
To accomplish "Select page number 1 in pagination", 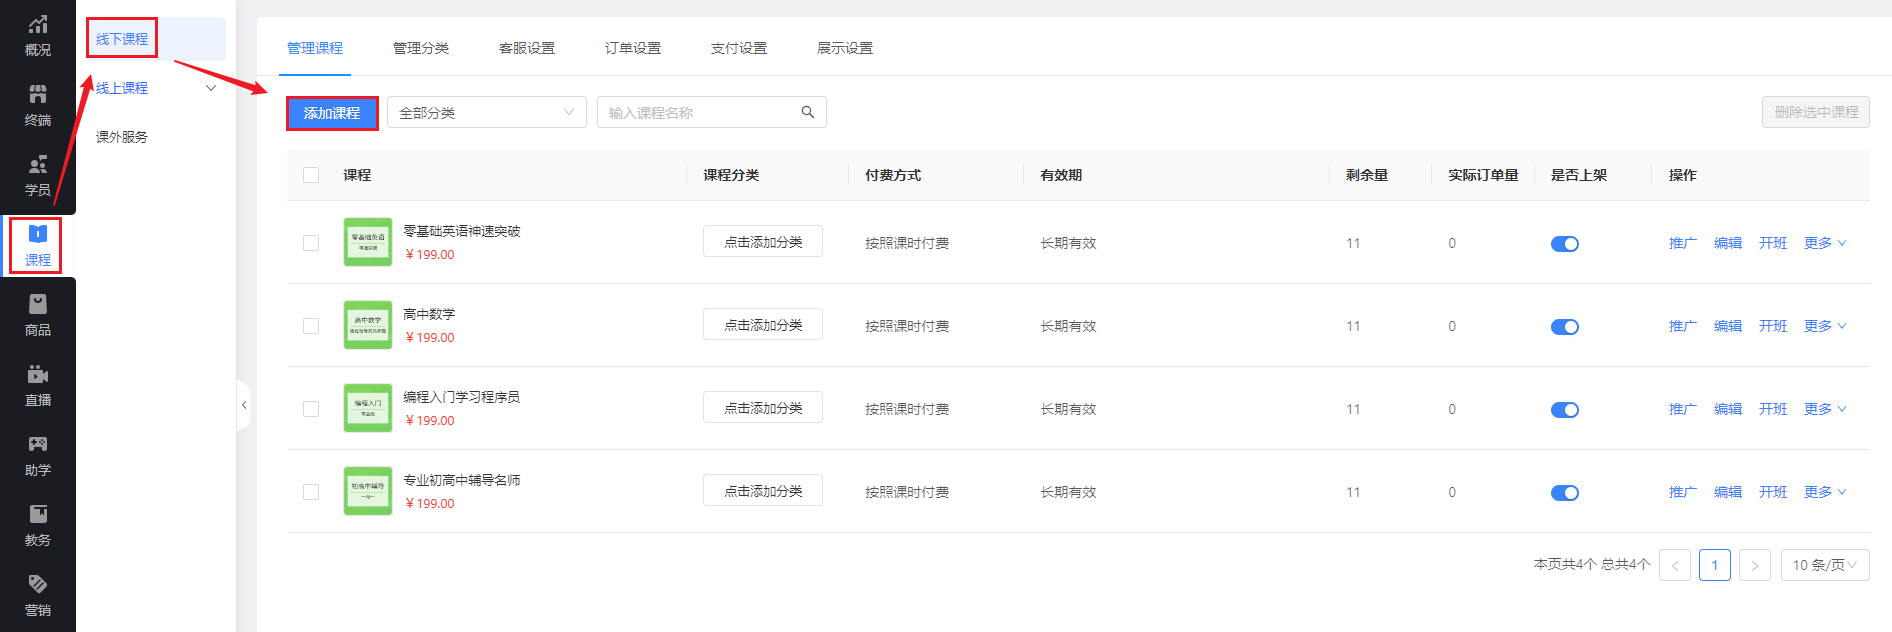I will (x=1715, y=565).
